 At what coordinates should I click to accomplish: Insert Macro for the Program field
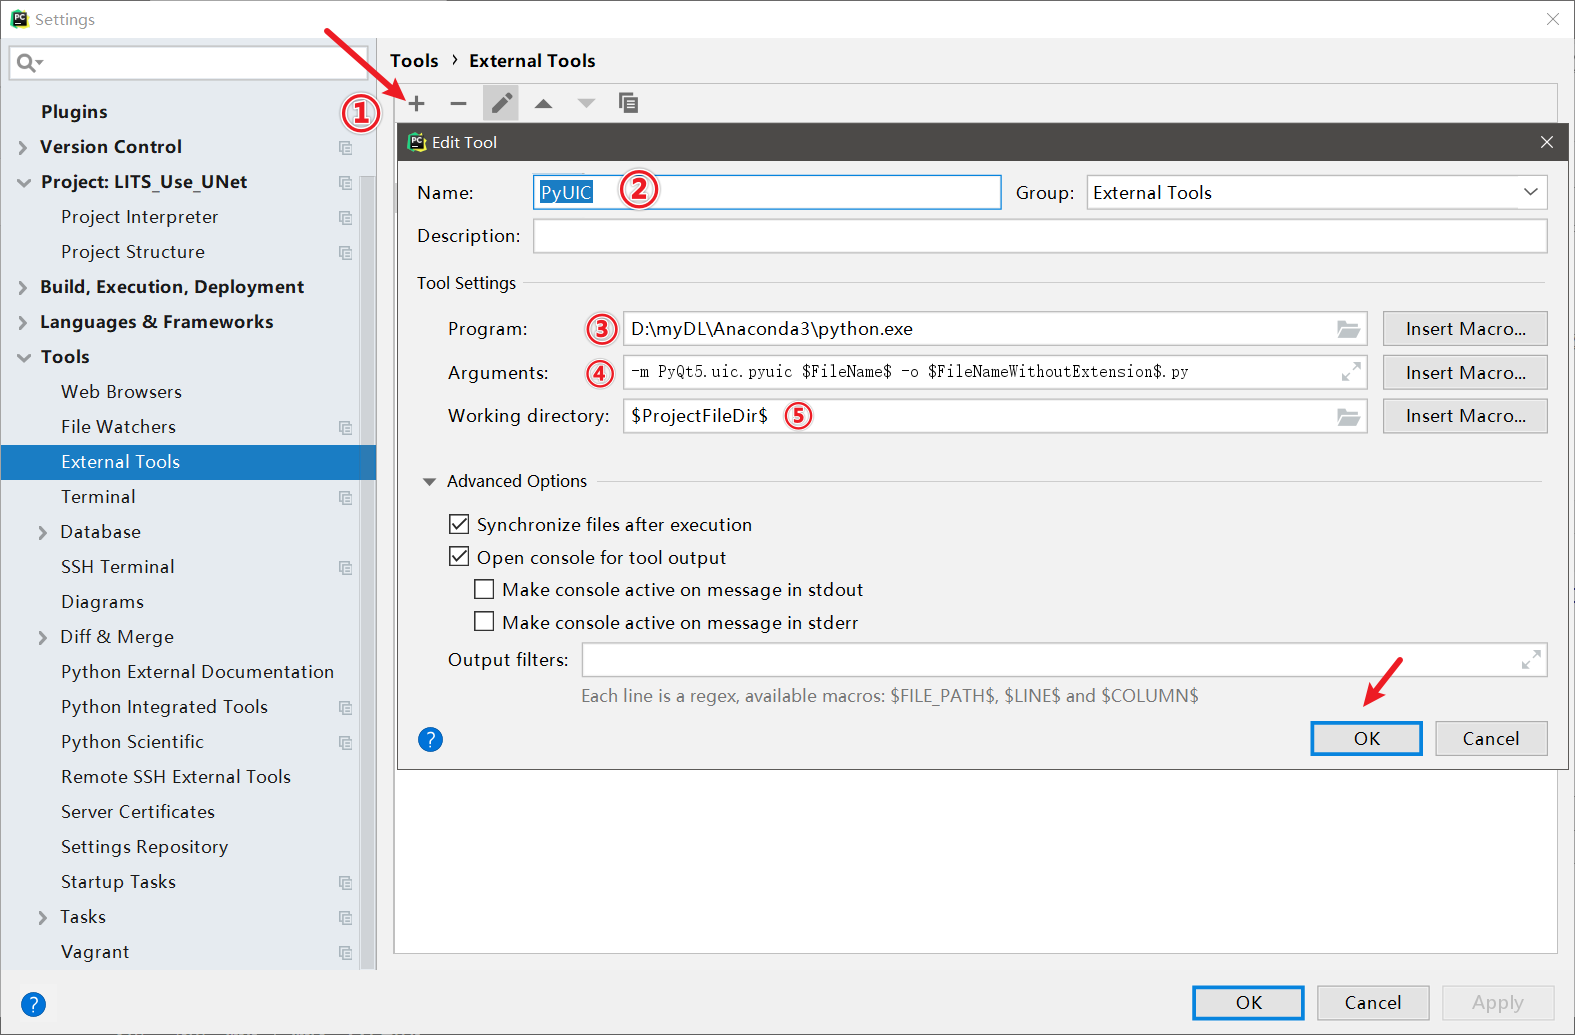1465,329
